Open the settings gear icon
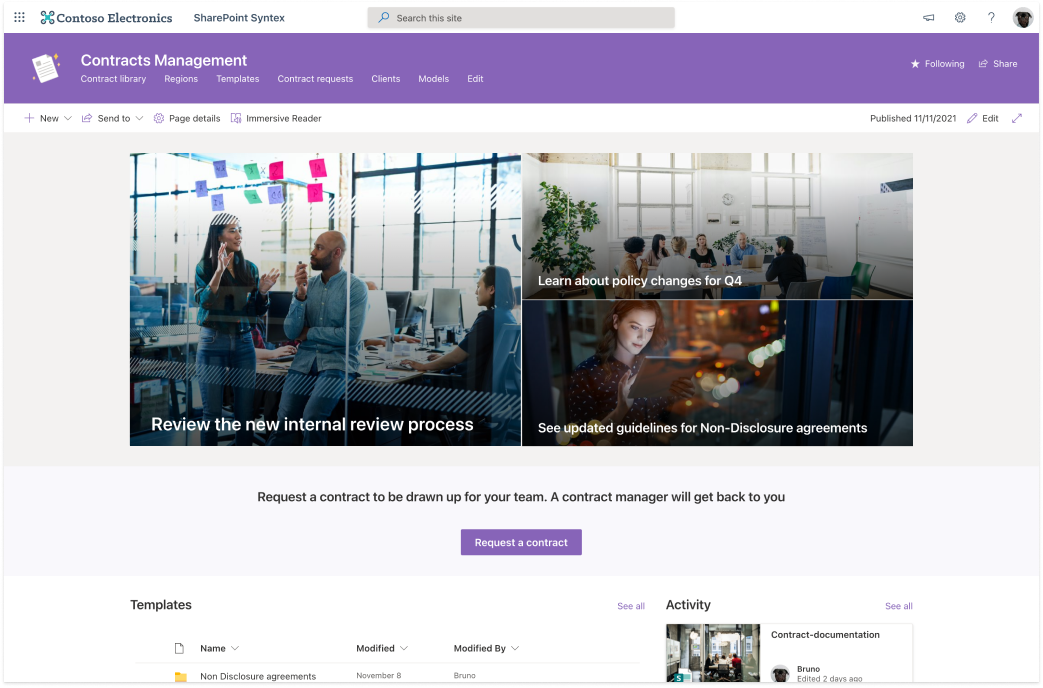The image size is (1043, 688). (960, 18)
